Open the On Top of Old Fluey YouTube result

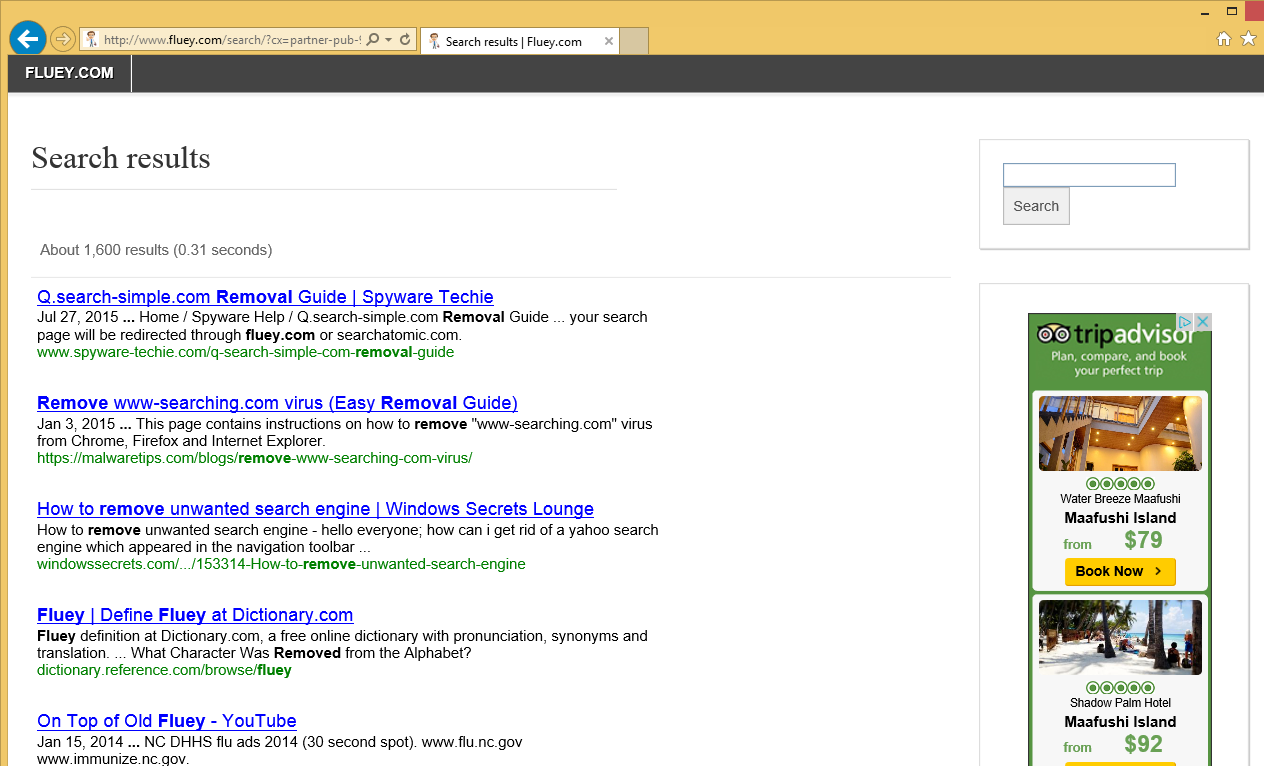point(166,720)
